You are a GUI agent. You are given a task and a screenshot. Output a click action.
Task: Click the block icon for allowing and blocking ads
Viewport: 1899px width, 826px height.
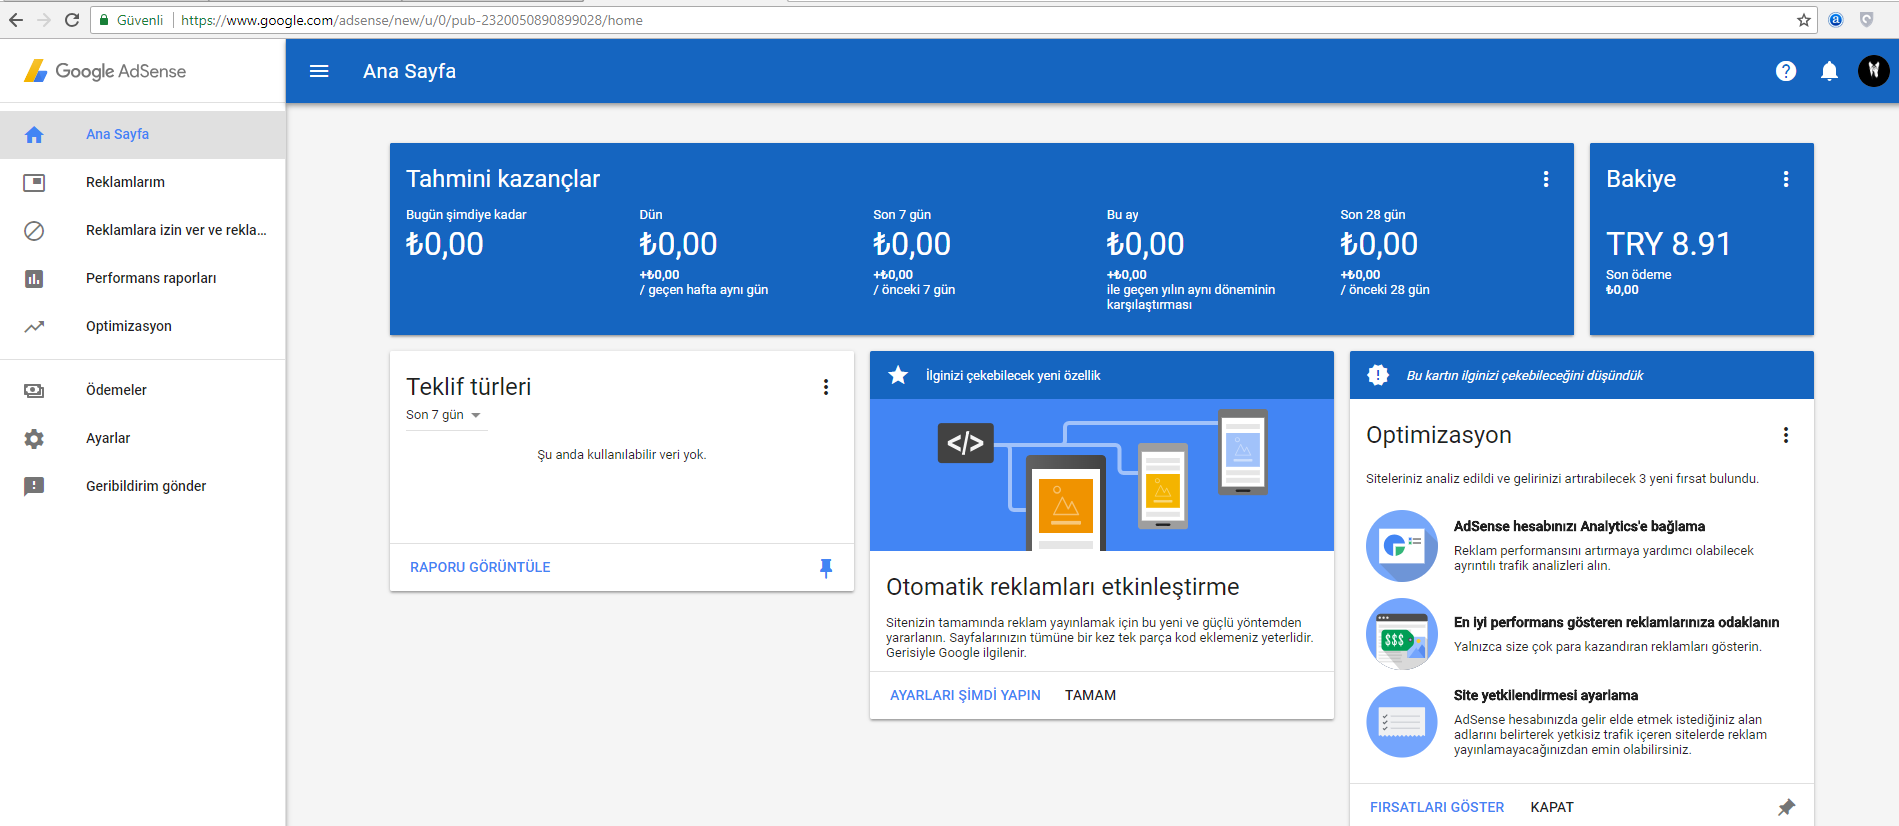[34, 230]
